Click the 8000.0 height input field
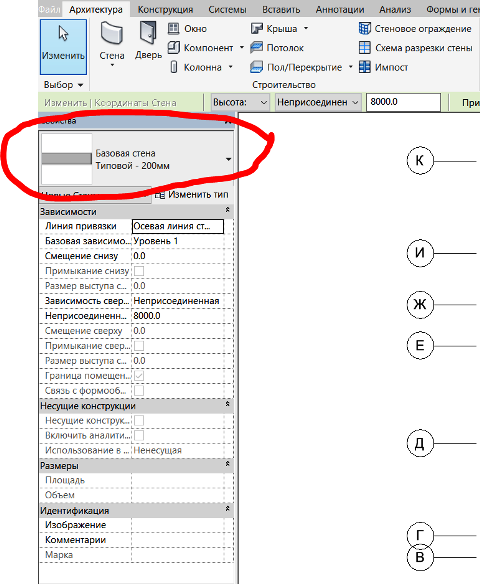This screenshot has height=584, width=480. pos(403,102)
